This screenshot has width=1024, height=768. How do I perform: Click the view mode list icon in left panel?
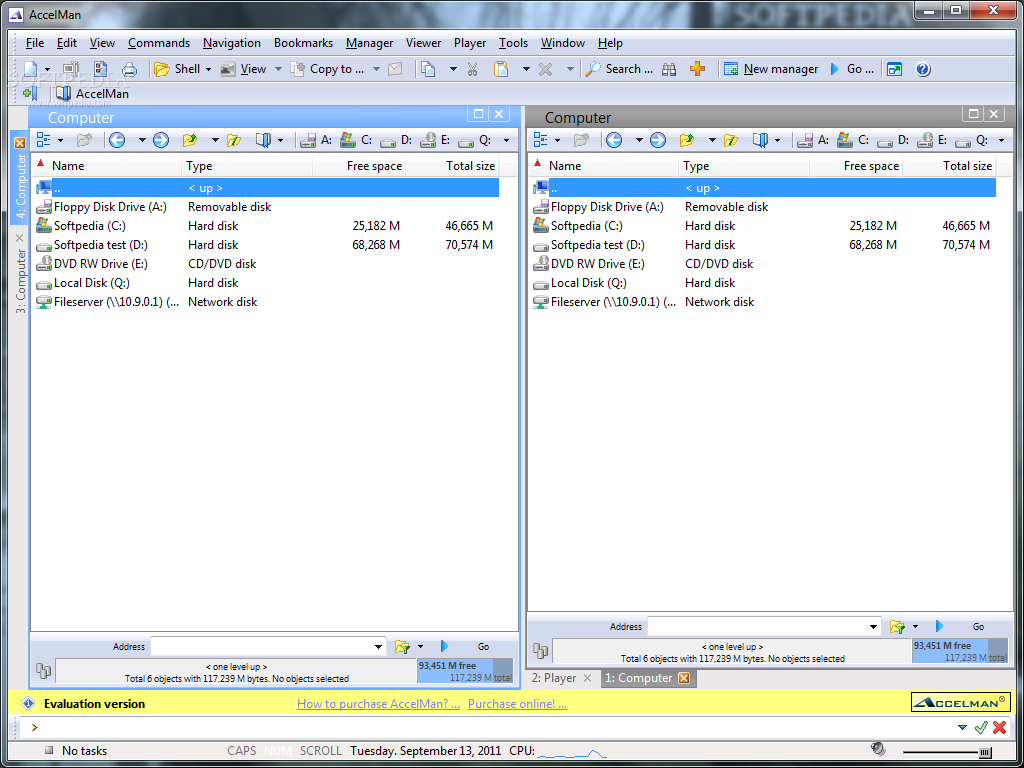point(44,140)
